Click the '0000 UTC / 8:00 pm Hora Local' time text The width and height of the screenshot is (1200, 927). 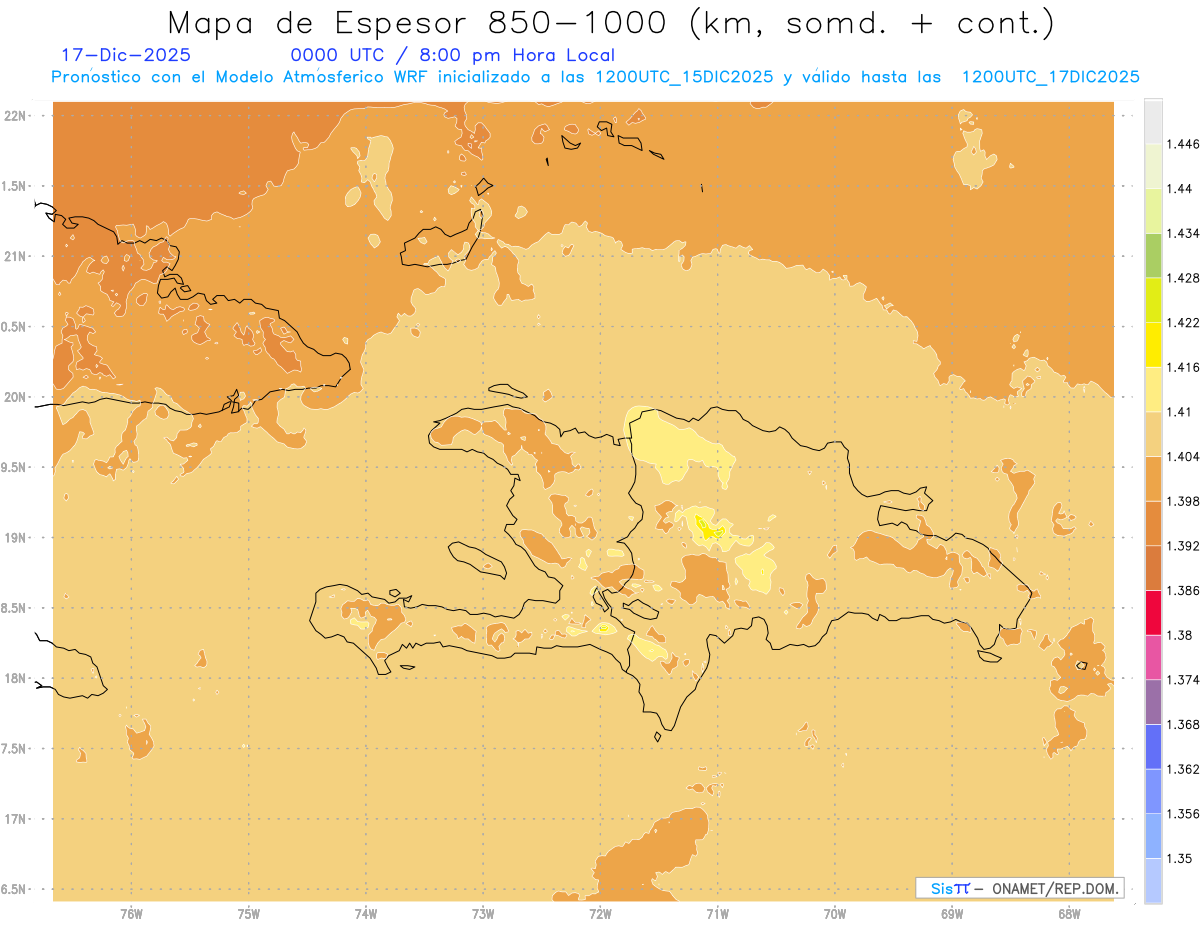click(x=453, y=55)
